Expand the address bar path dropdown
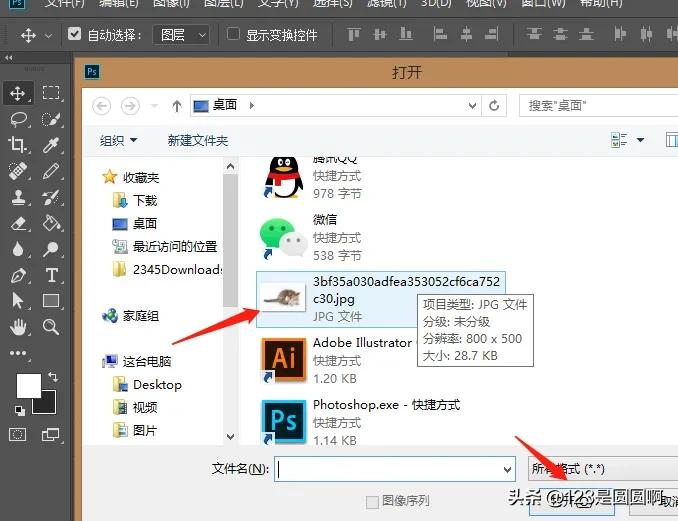The height and width of the screenshot is (521, 678). [472, 105]
